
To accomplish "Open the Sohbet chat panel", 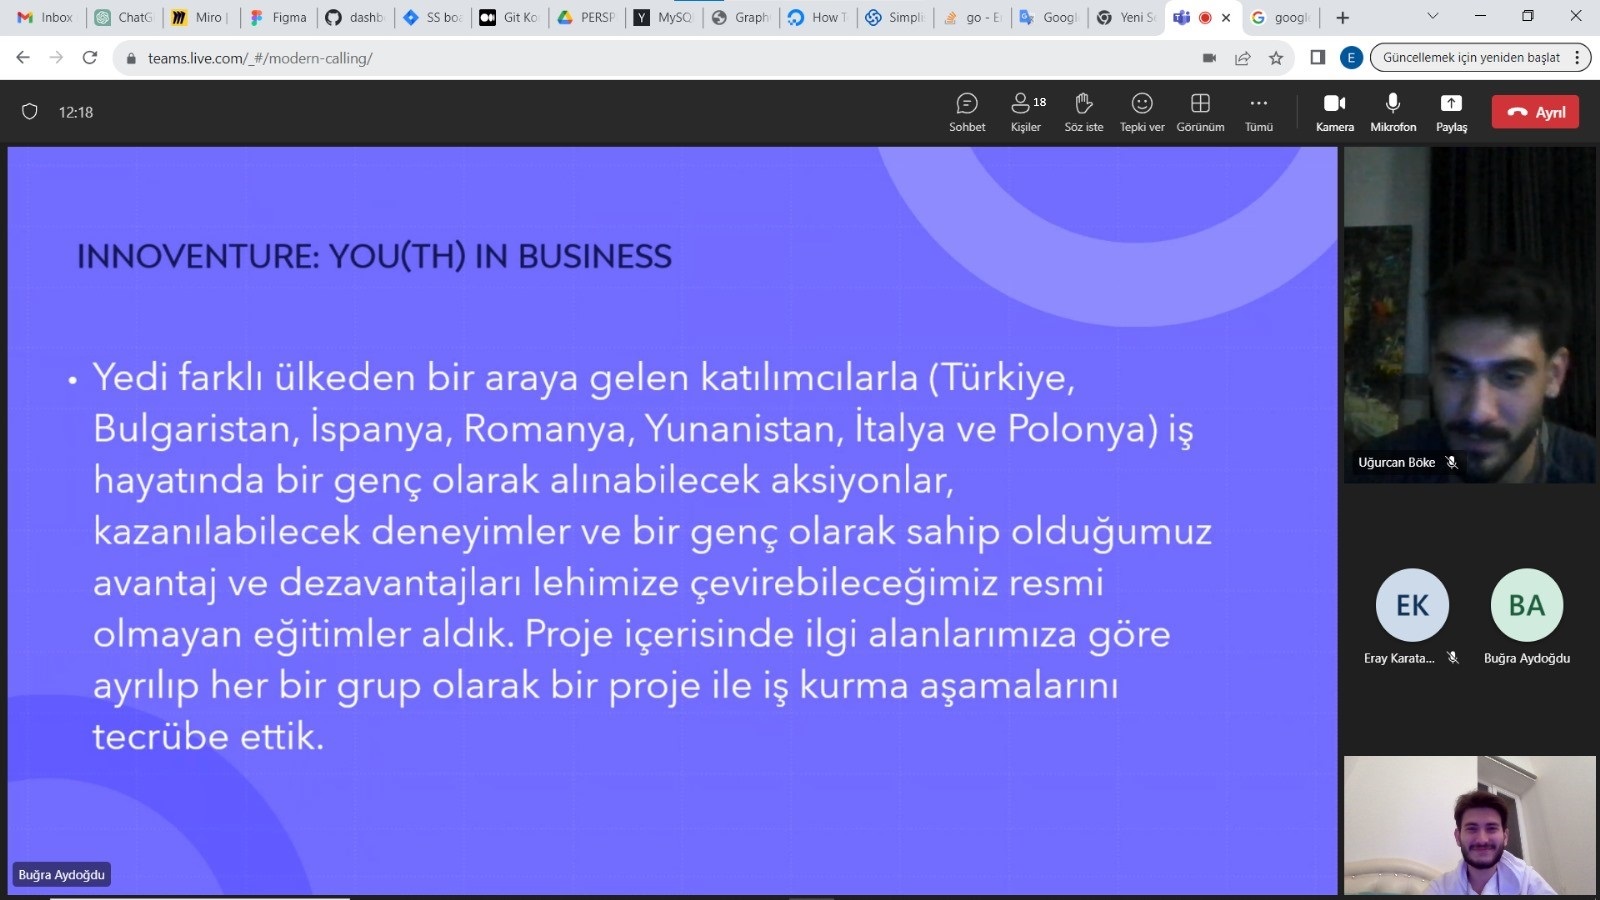I will [x=967, y=112].
